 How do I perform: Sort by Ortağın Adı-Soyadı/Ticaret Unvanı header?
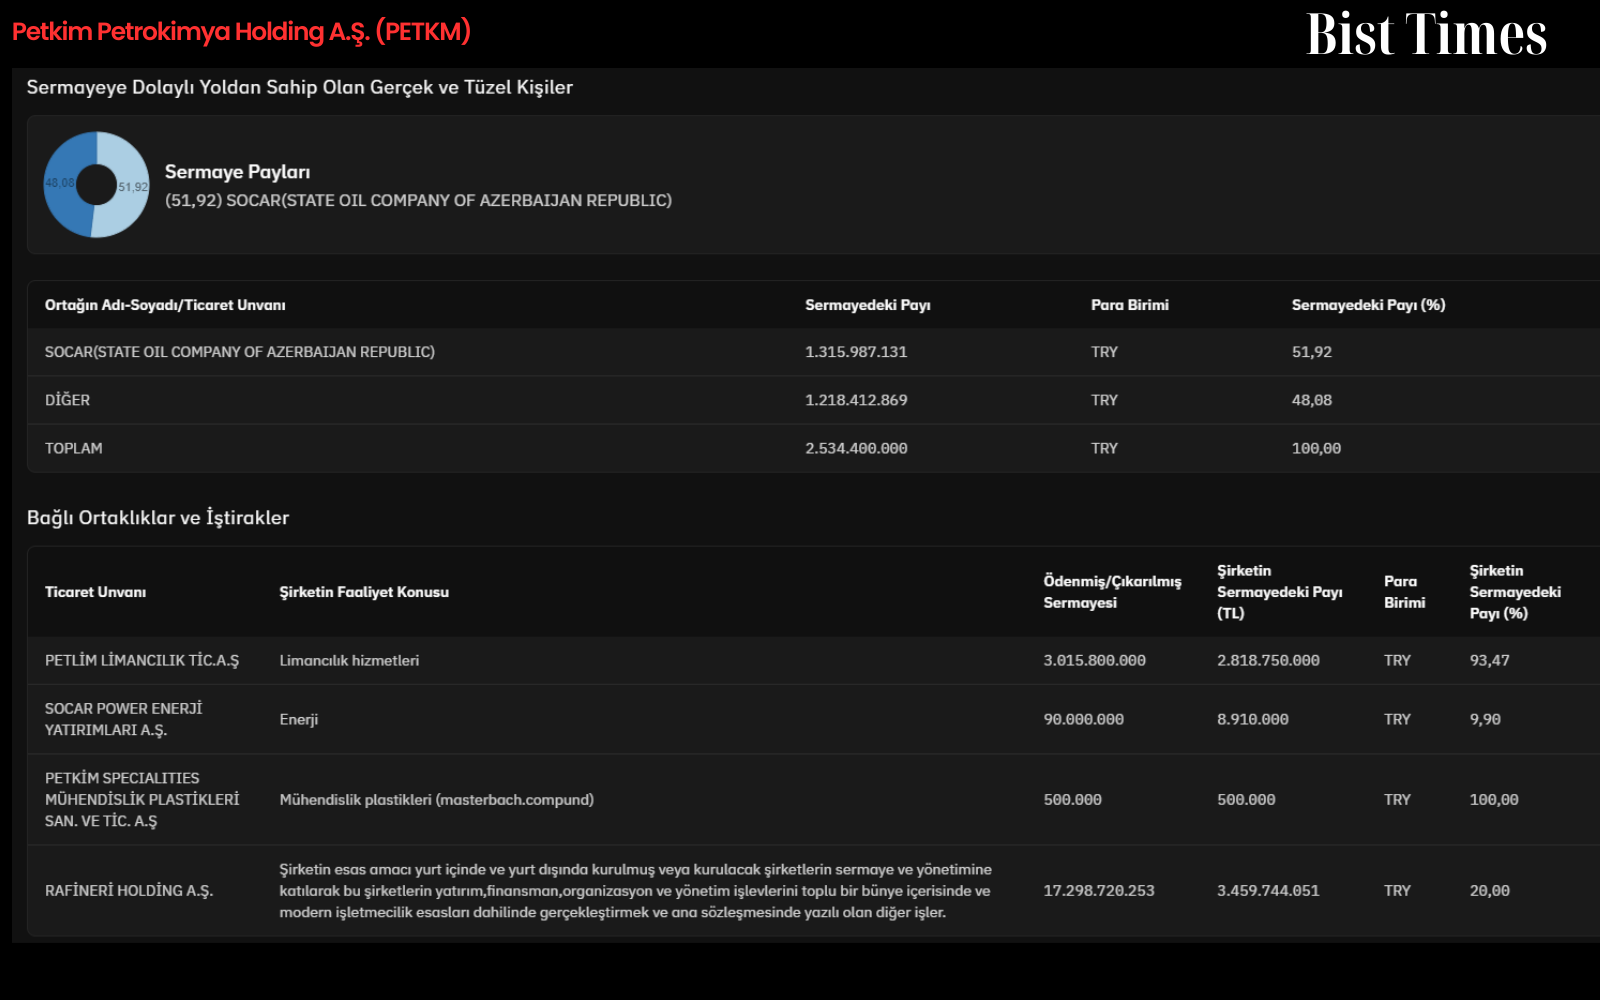(165, 305)
